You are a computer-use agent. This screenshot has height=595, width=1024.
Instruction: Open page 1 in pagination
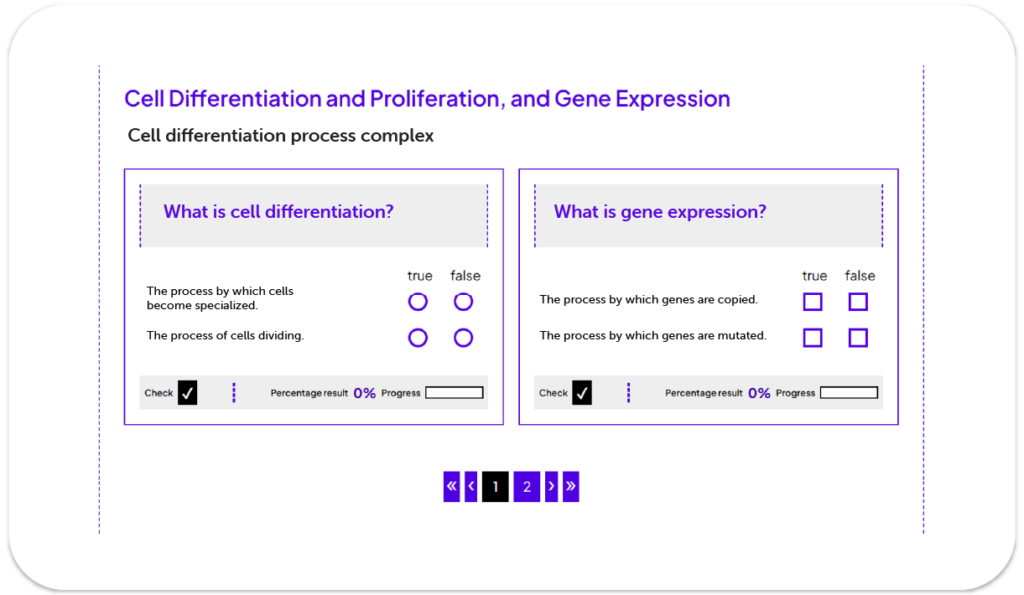495,487
